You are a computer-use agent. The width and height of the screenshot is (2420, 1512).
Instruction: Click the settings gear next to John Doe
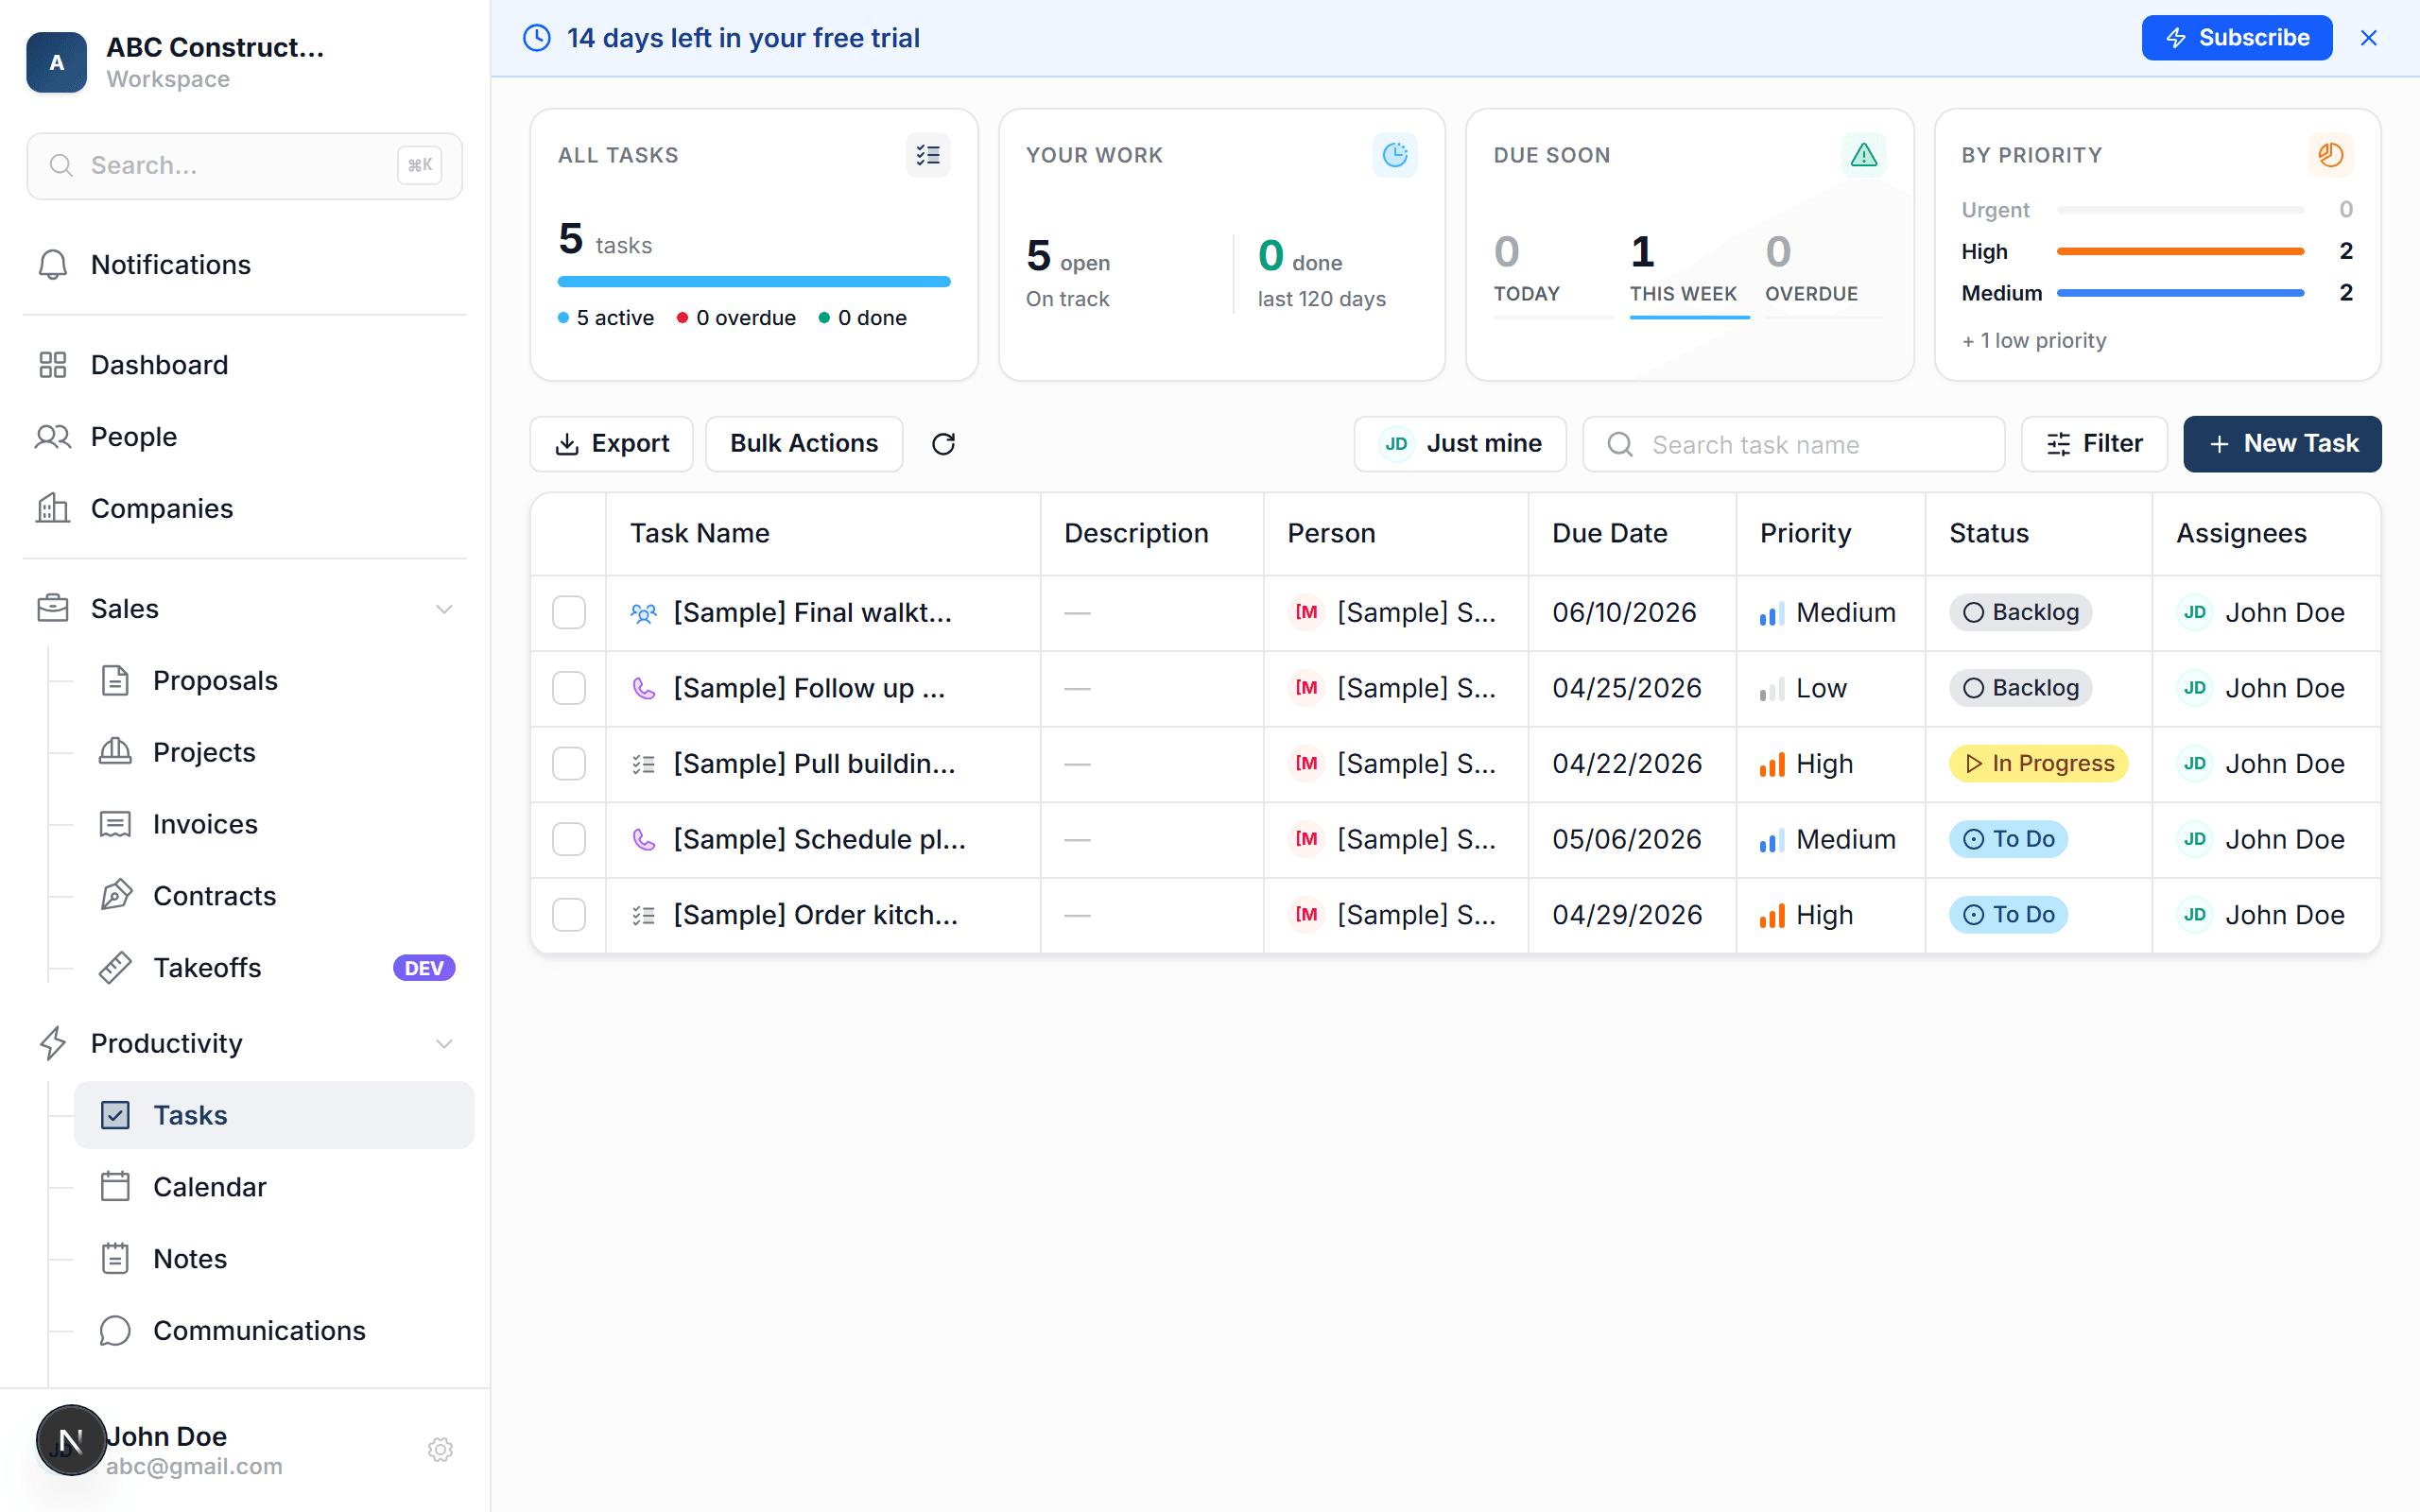[x=440, y=1449]
